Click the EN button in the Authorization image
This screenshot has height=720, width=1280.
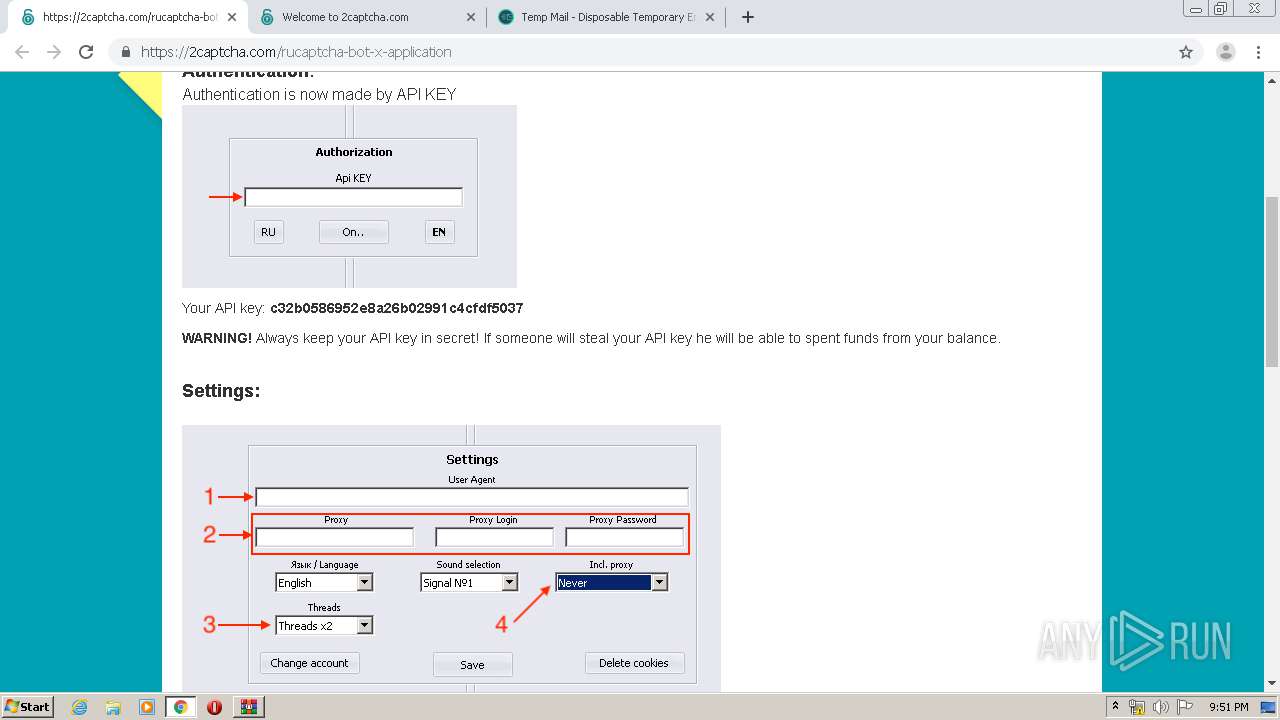pyautogui.click(x=438, y=232)
